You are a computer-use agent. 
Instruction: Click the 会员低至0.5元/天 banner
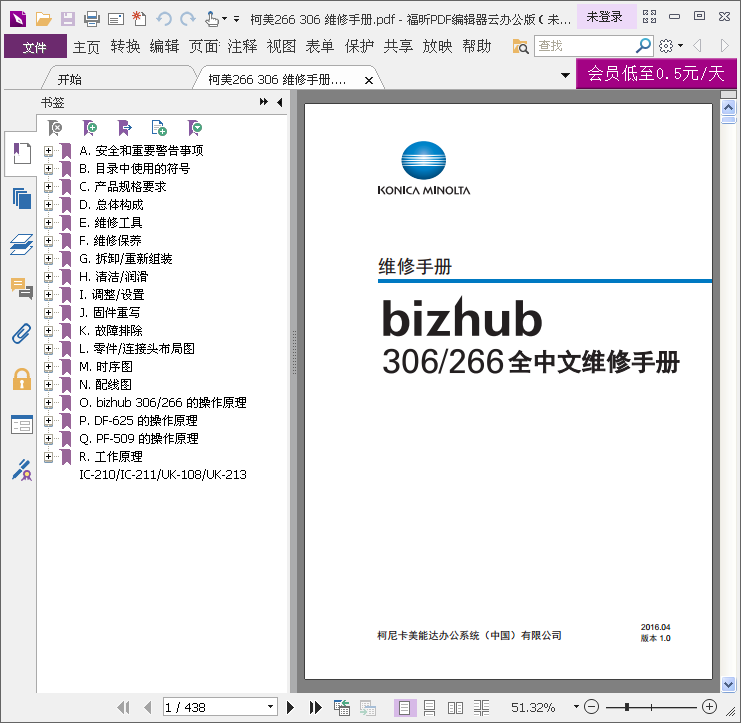tap(656, 73)
